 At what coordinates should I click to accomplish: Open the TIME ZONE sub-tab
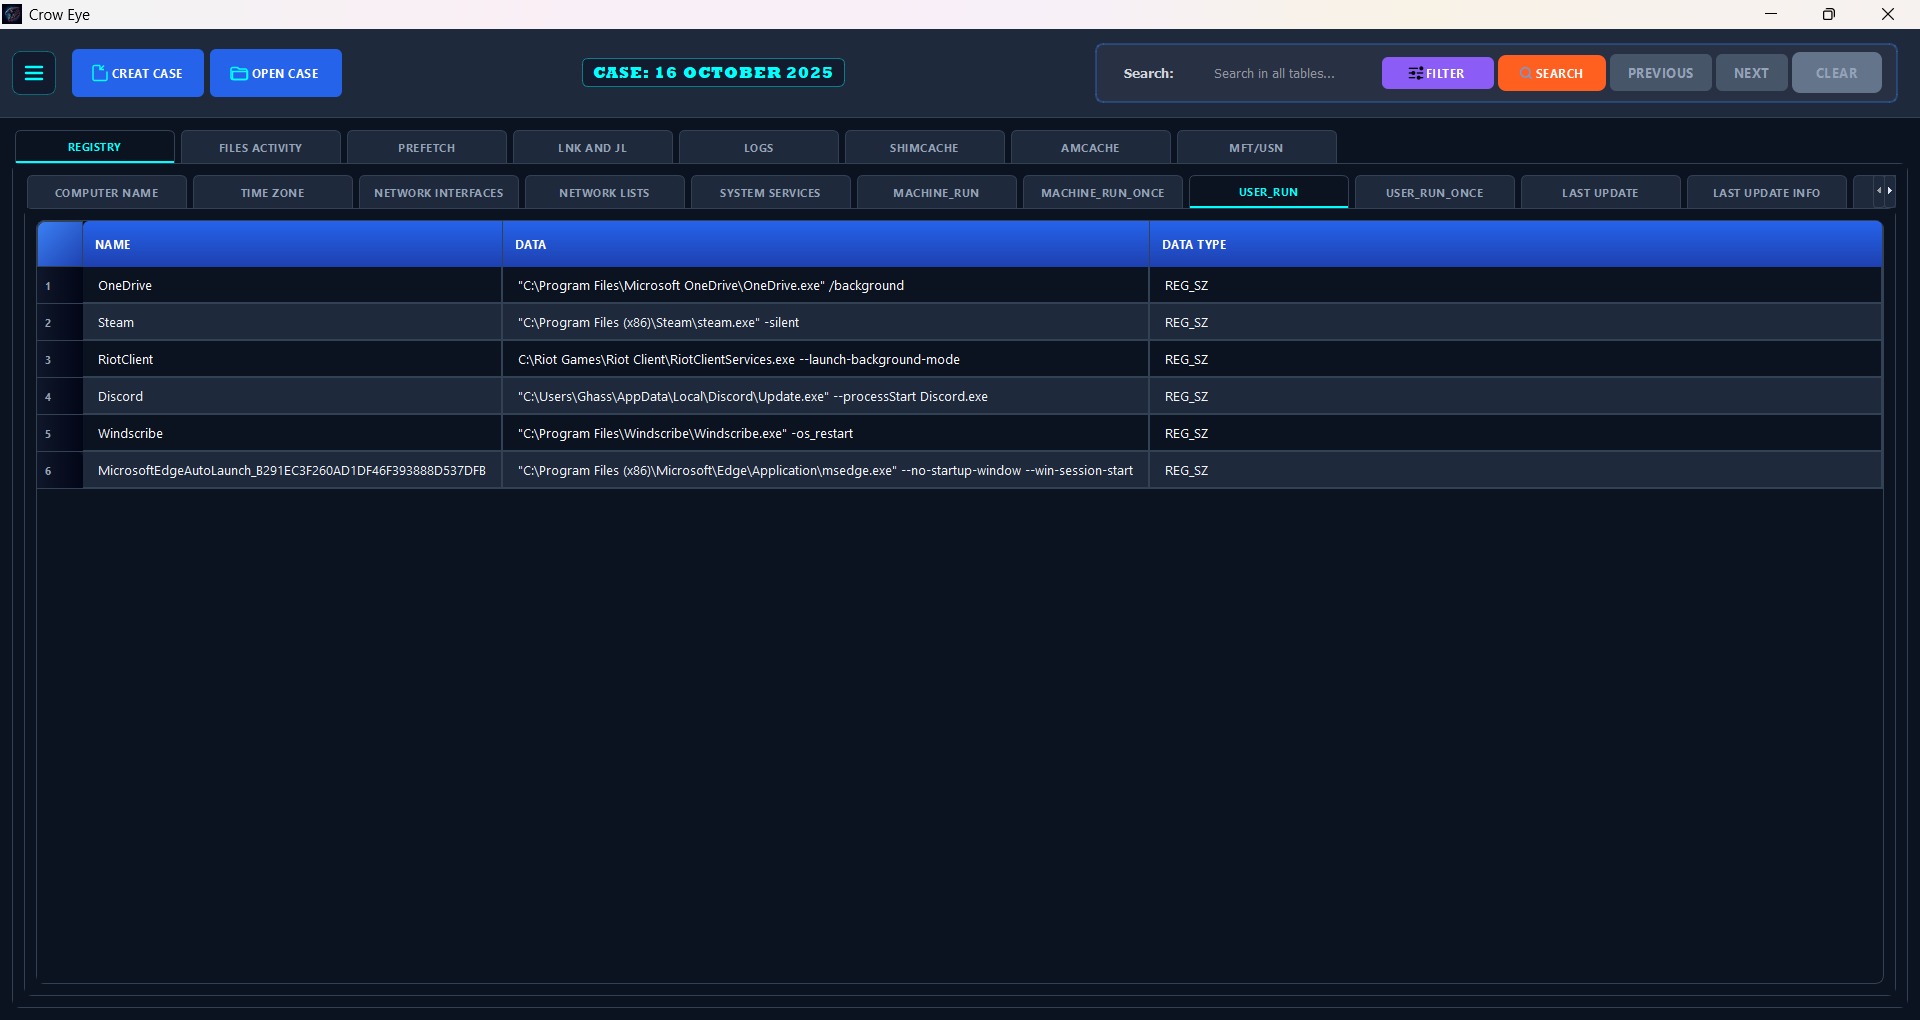click(273, 192)
